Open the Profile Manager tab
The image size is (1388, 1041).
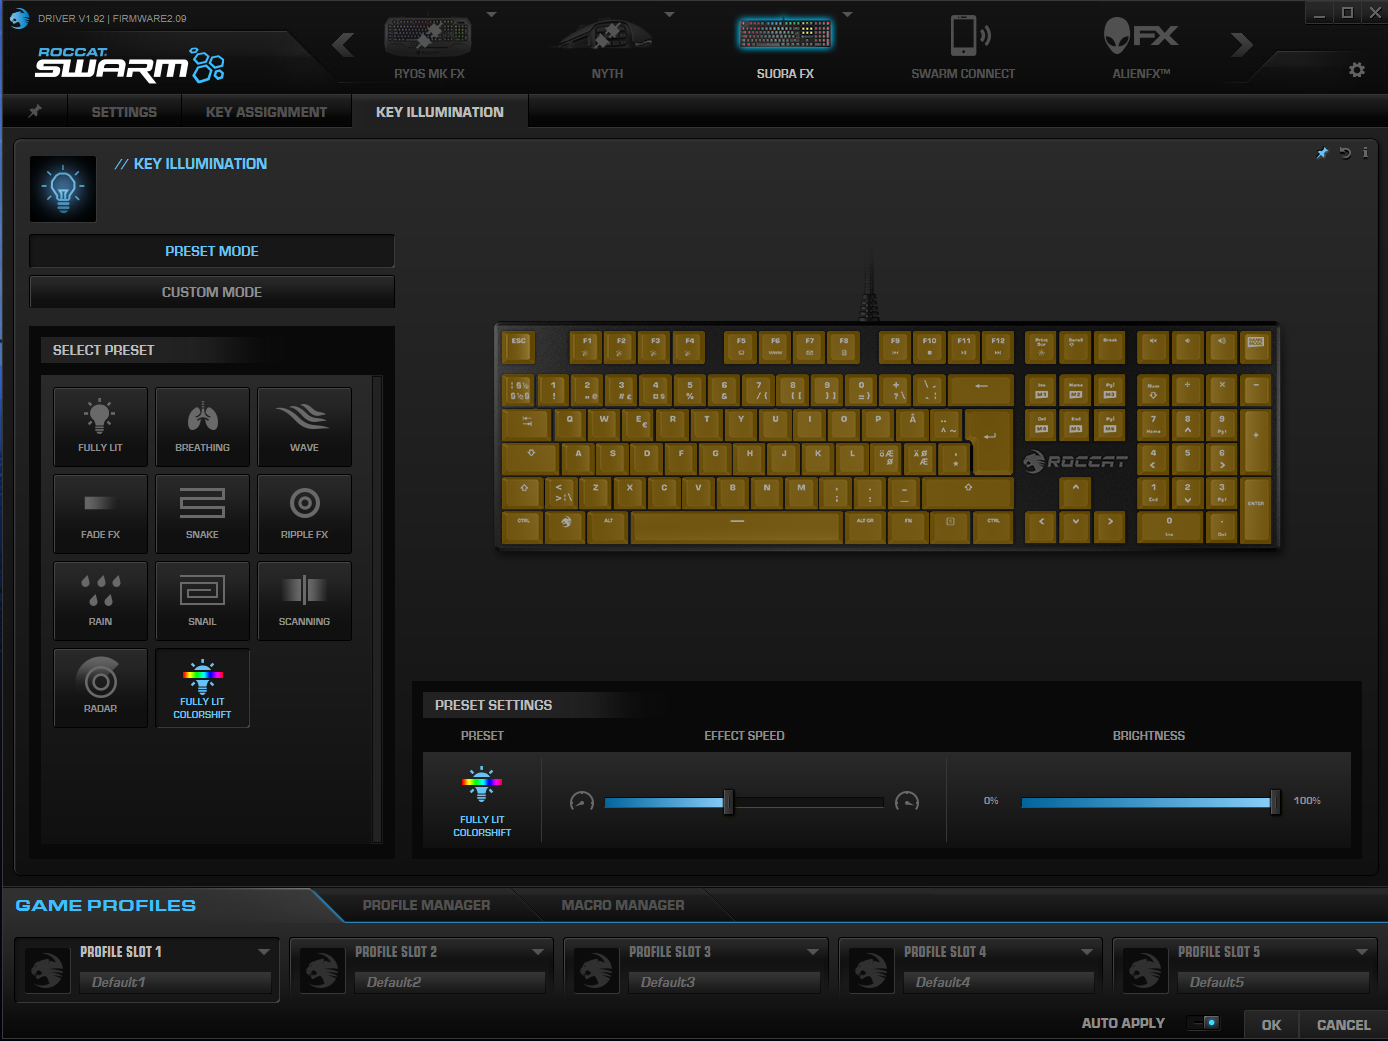click(426, 905)
